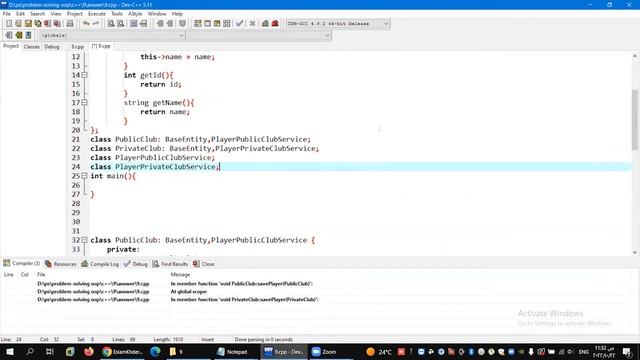Viewport: 640px width, 360px height.
Task: Open the empty member functions dropdown
Action: [x=259, y=36]
